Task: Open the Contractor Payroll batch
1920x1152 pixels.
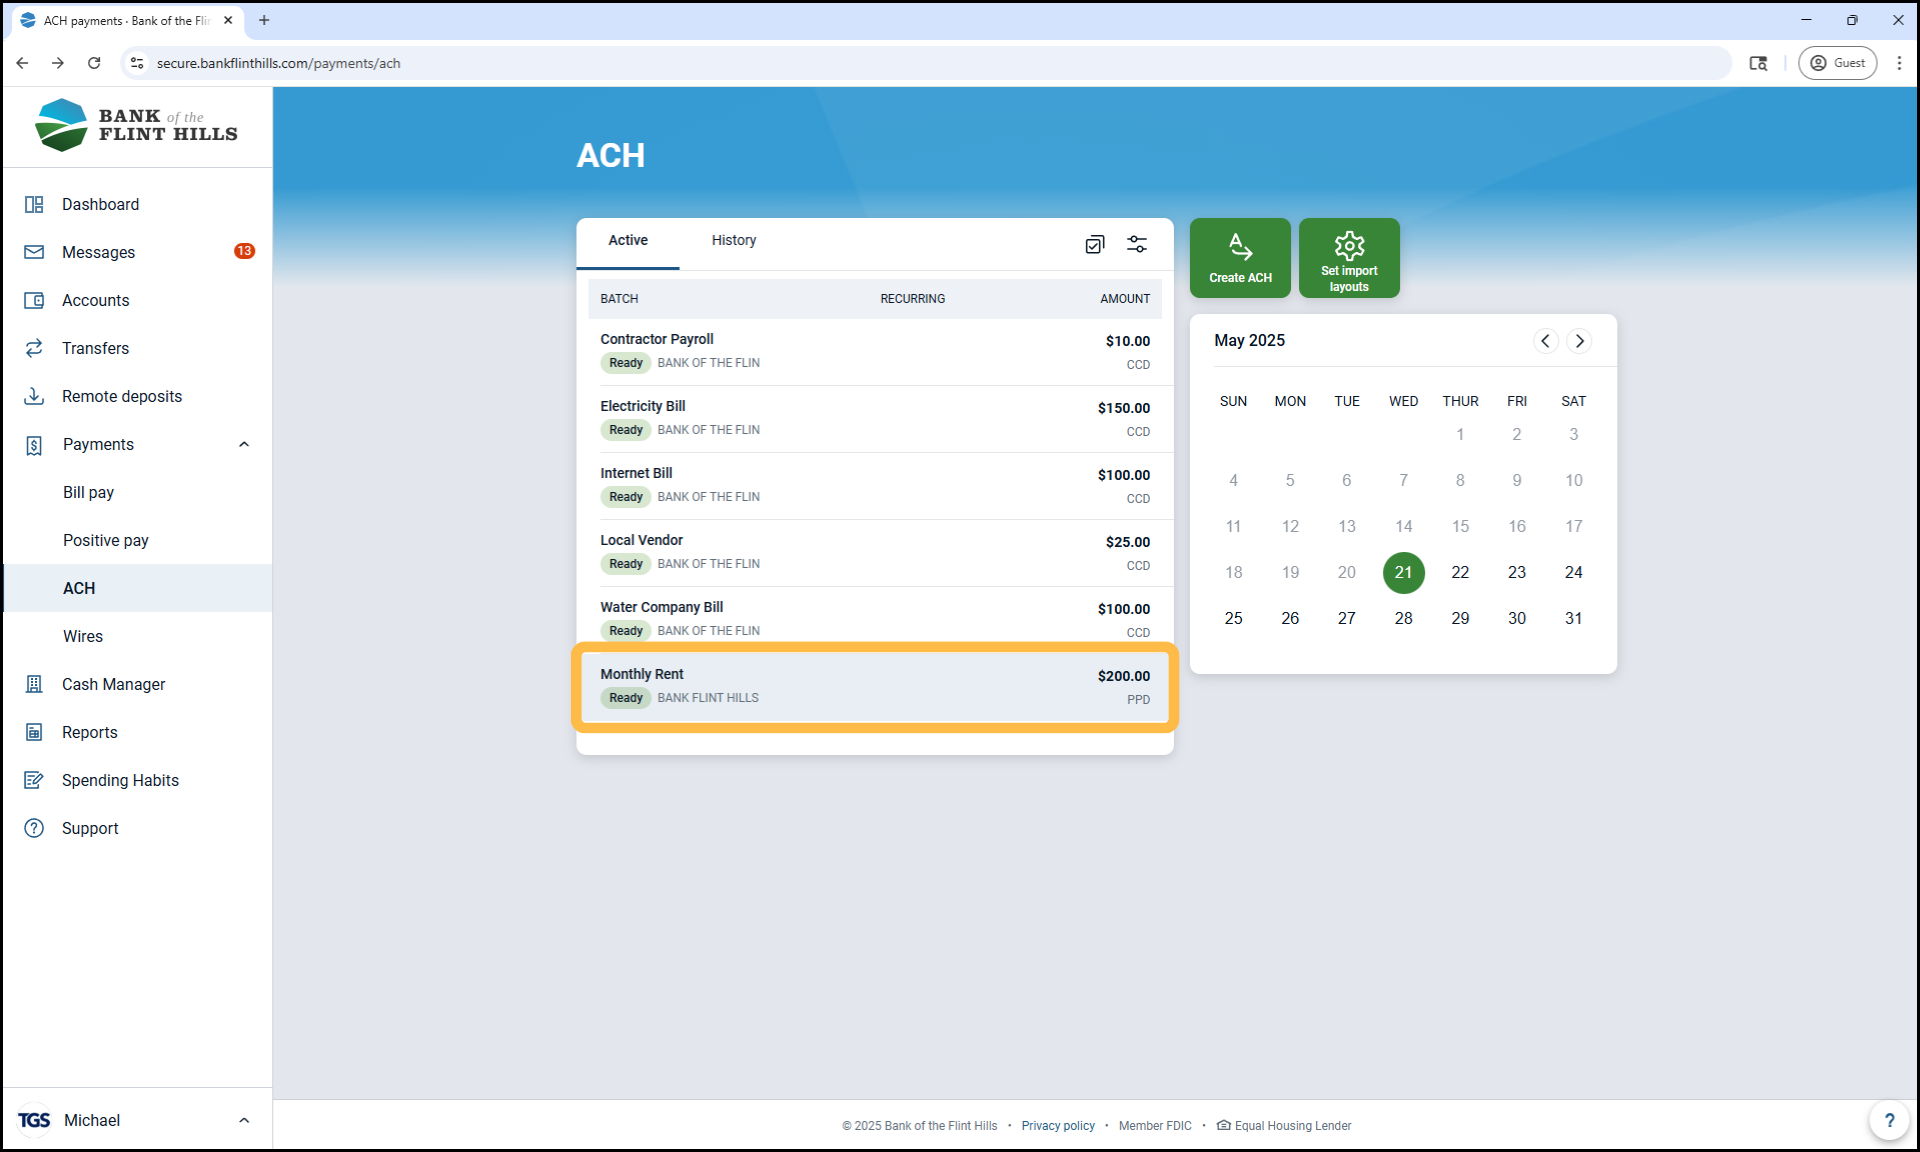Action: click(874, 351)
